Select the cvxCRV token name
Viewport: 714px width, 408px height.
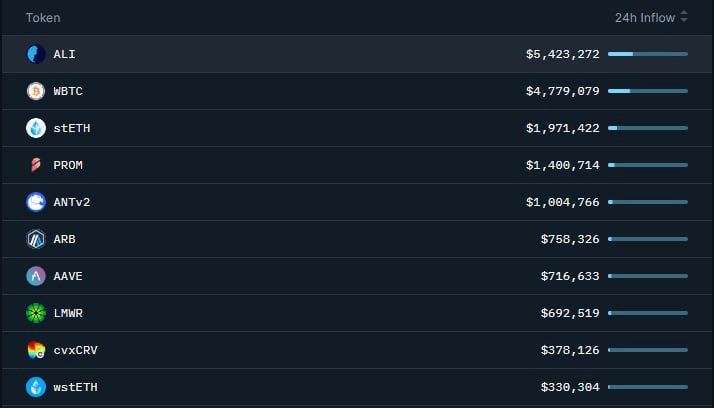pyautogui.click(x=75, y=350)
